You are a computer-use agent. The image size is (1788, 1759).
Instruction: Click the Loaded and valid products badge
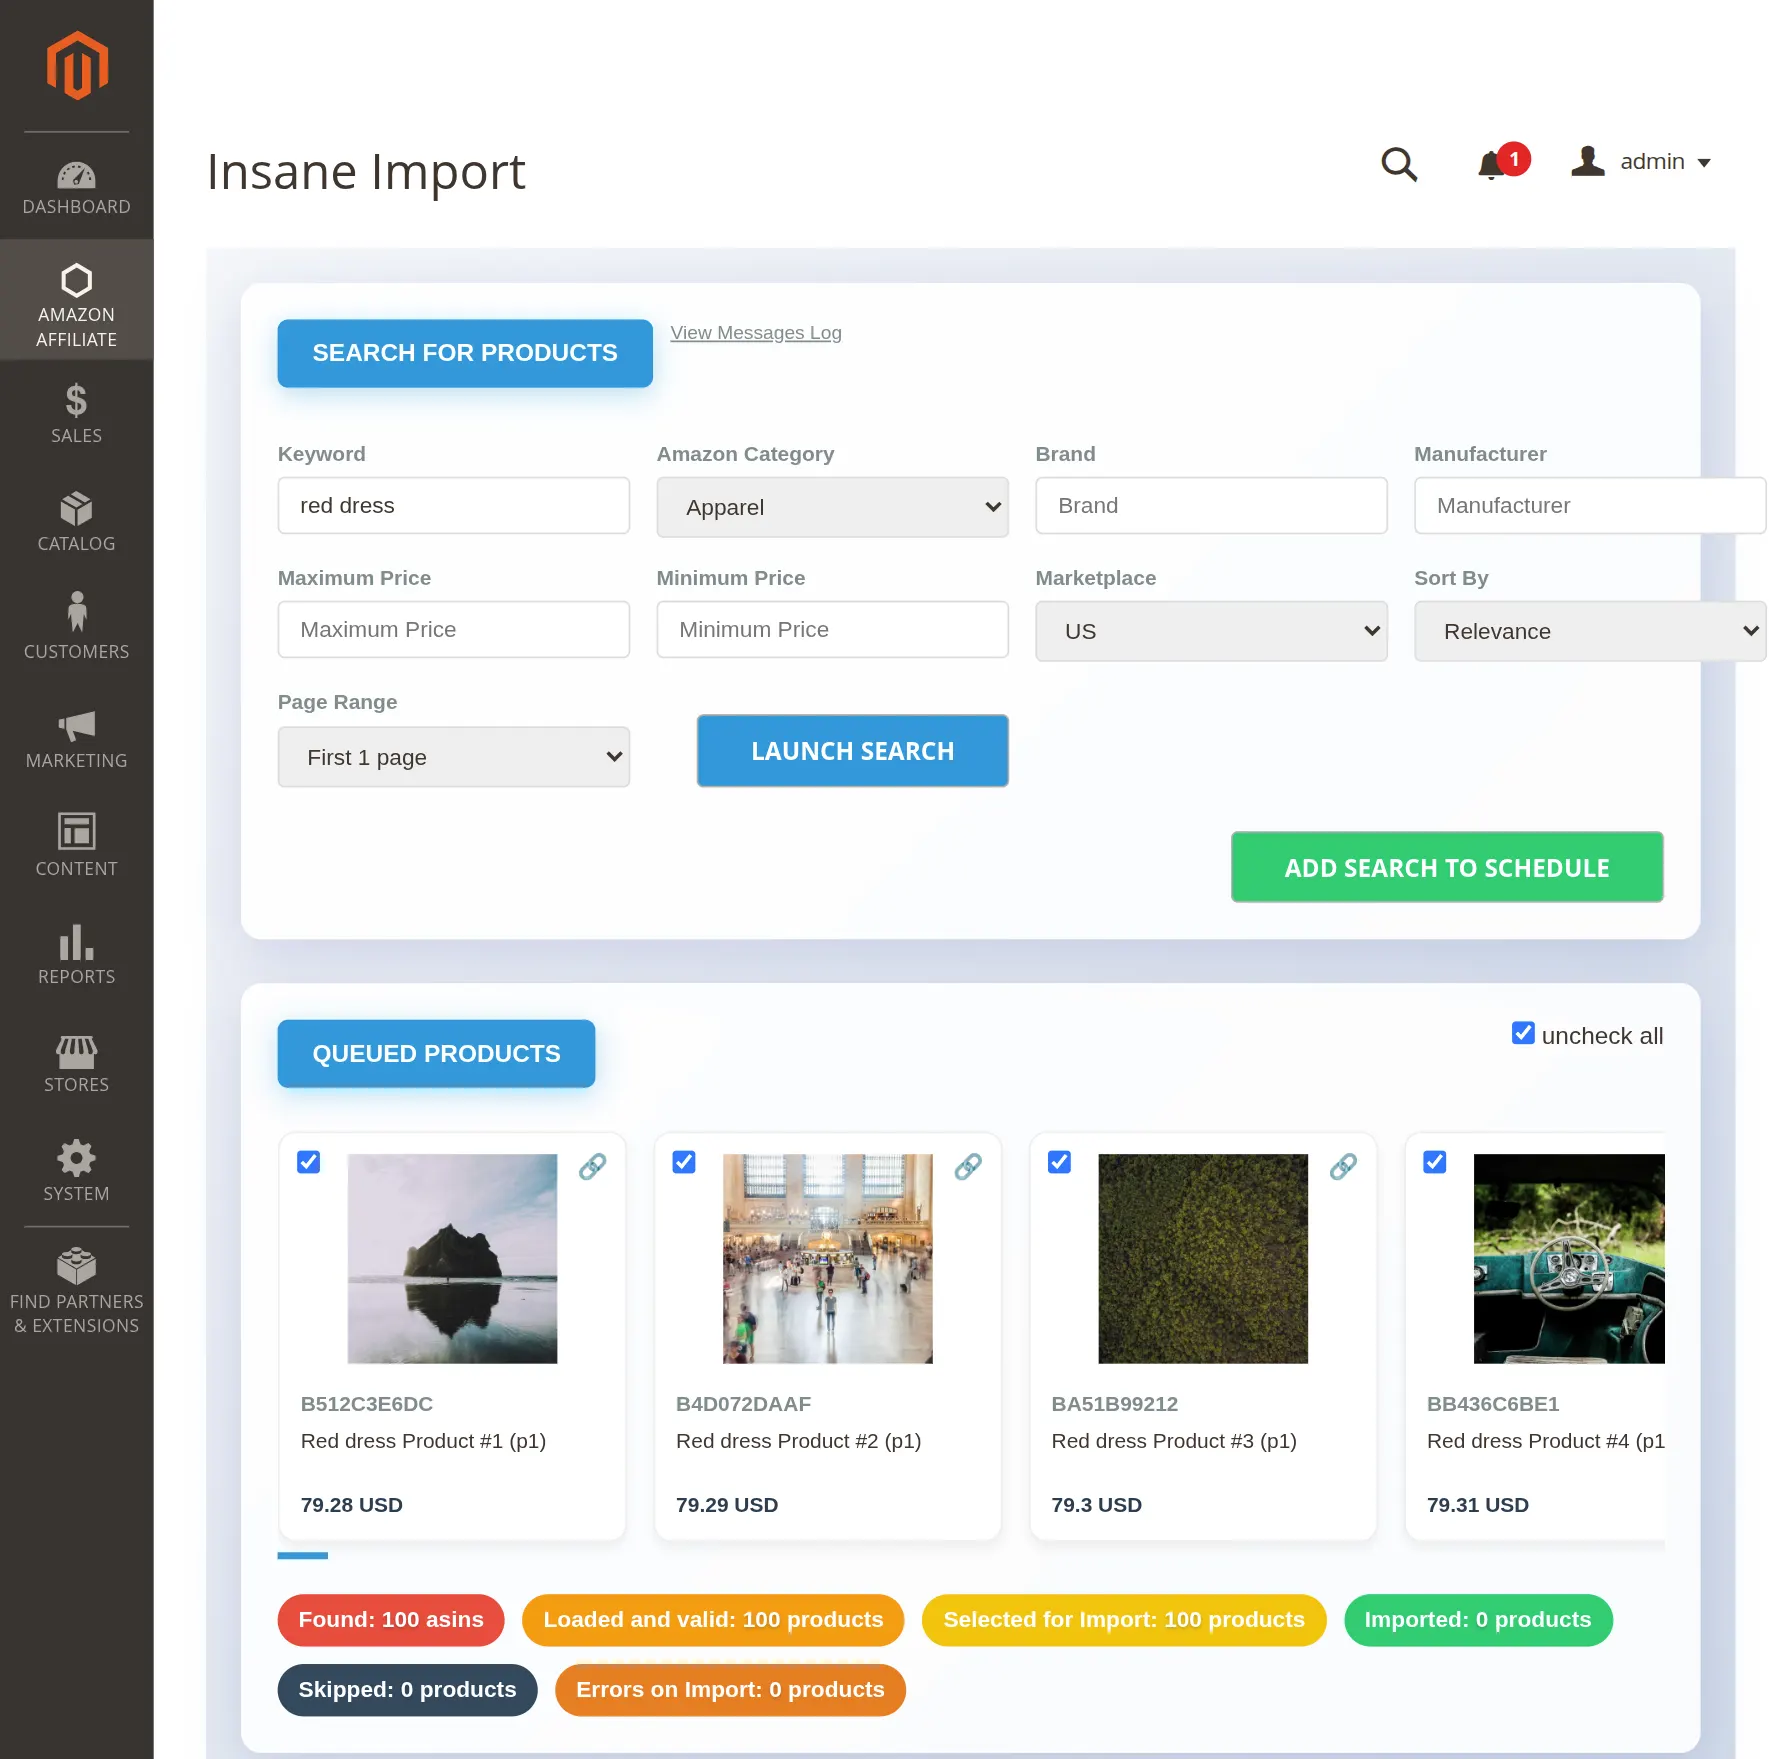[x=713, y=1620]
